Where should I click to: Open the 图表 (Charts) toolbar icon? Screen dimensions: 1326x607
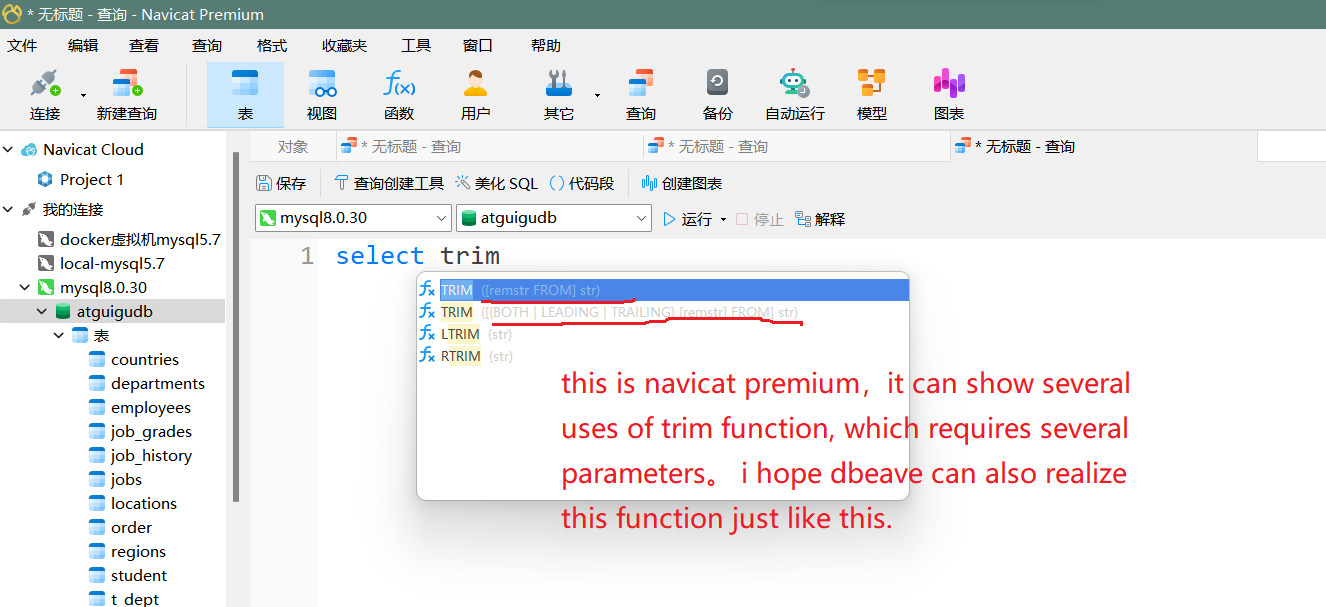pos(948,92)
